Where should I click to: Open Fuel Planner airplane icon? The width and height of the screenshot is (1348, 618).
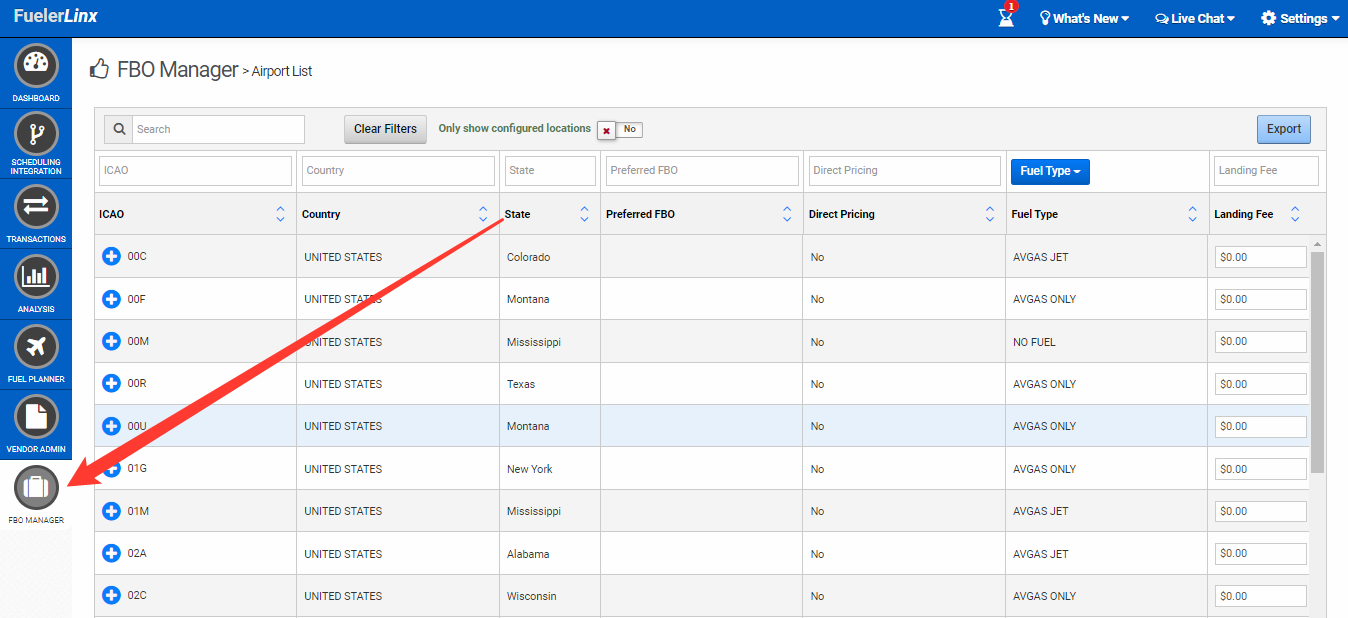(x=36, y=347)
